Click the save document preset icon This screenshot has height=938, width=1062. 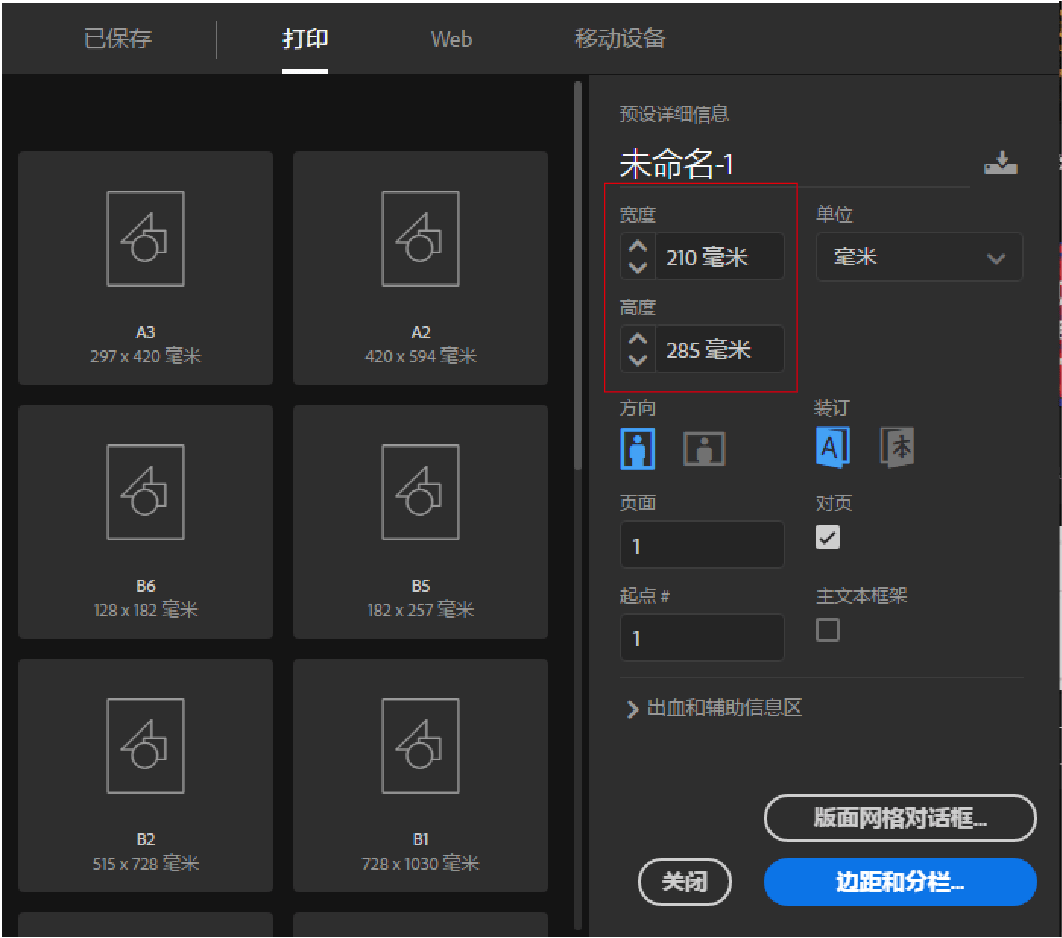(x=1000, y=163)
